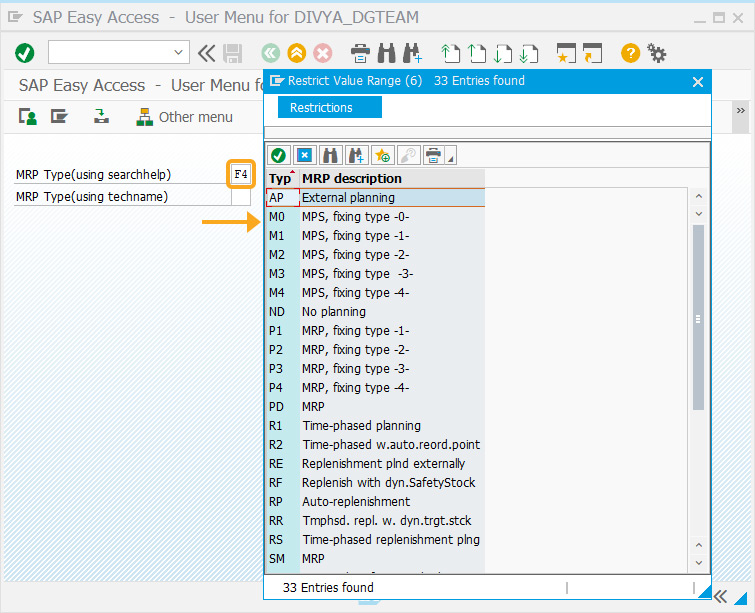Select M3 MPS, fixing type -3- row
This screenshot has width=755, height=613.
click(376, 274)
